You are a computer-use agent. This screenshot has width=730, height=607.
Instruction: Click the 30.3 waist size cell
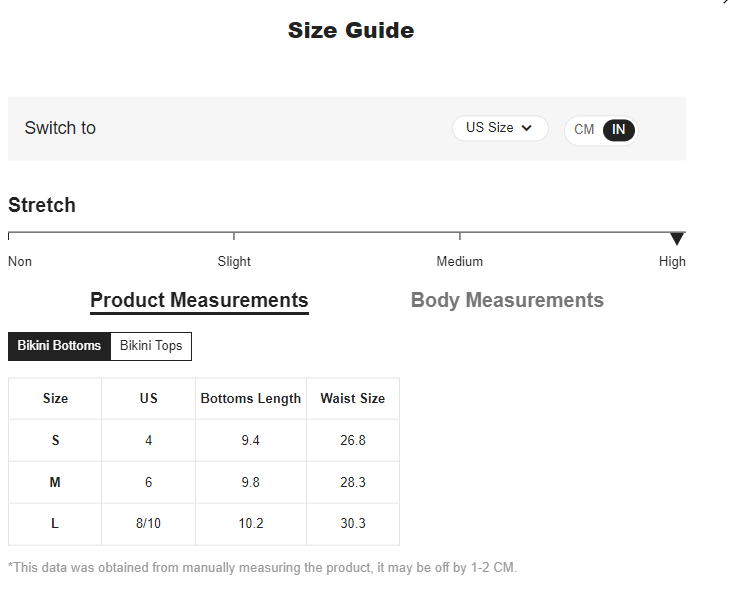coord(353,524)
